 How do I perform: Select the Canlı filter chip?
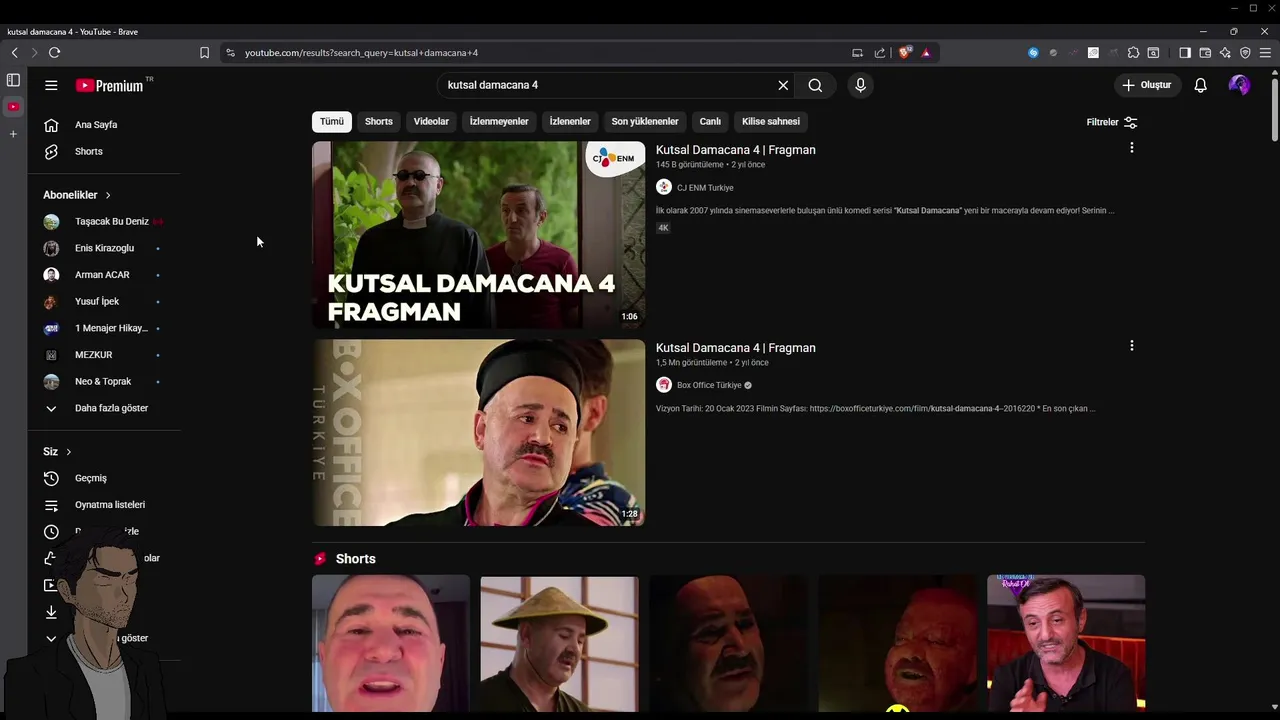coord(710,122)
